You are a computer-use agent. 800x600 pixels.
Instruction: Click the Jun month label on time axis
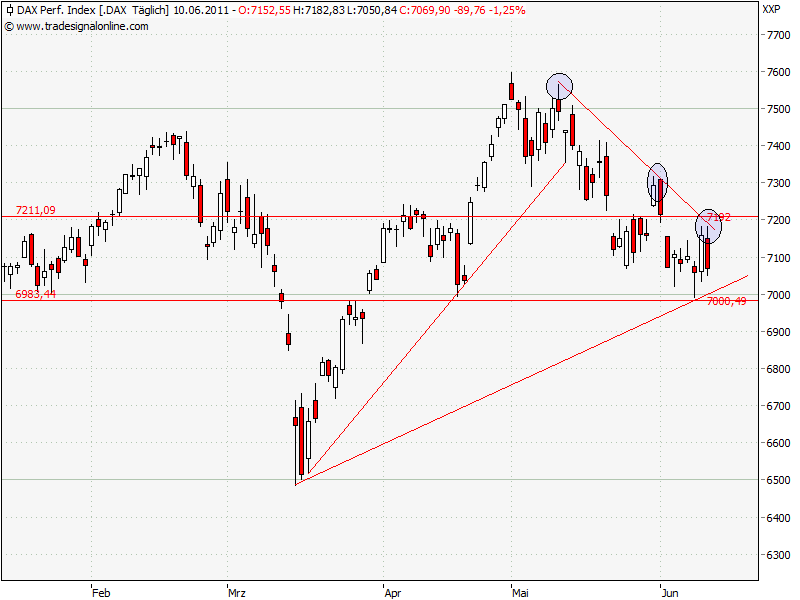click(x=670, y=593)
